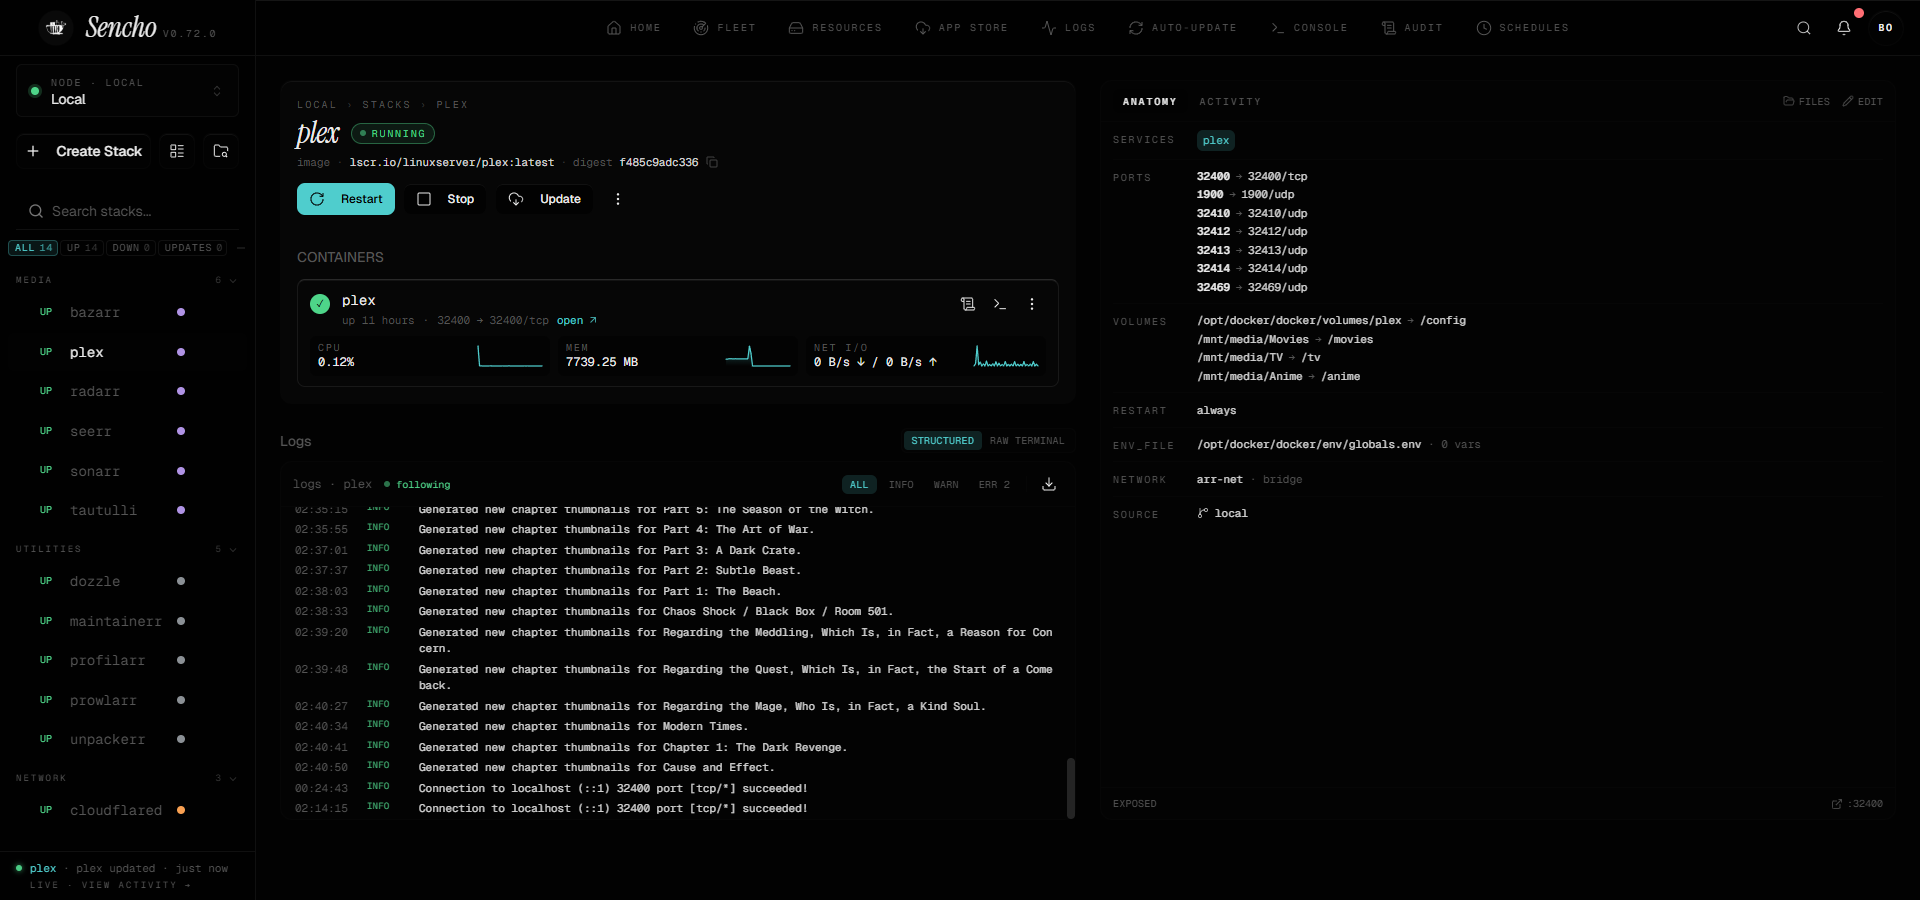Screen dimensions: 1920x900
Task: Open plex container kebab menu
Action: tap(1032, 304)
